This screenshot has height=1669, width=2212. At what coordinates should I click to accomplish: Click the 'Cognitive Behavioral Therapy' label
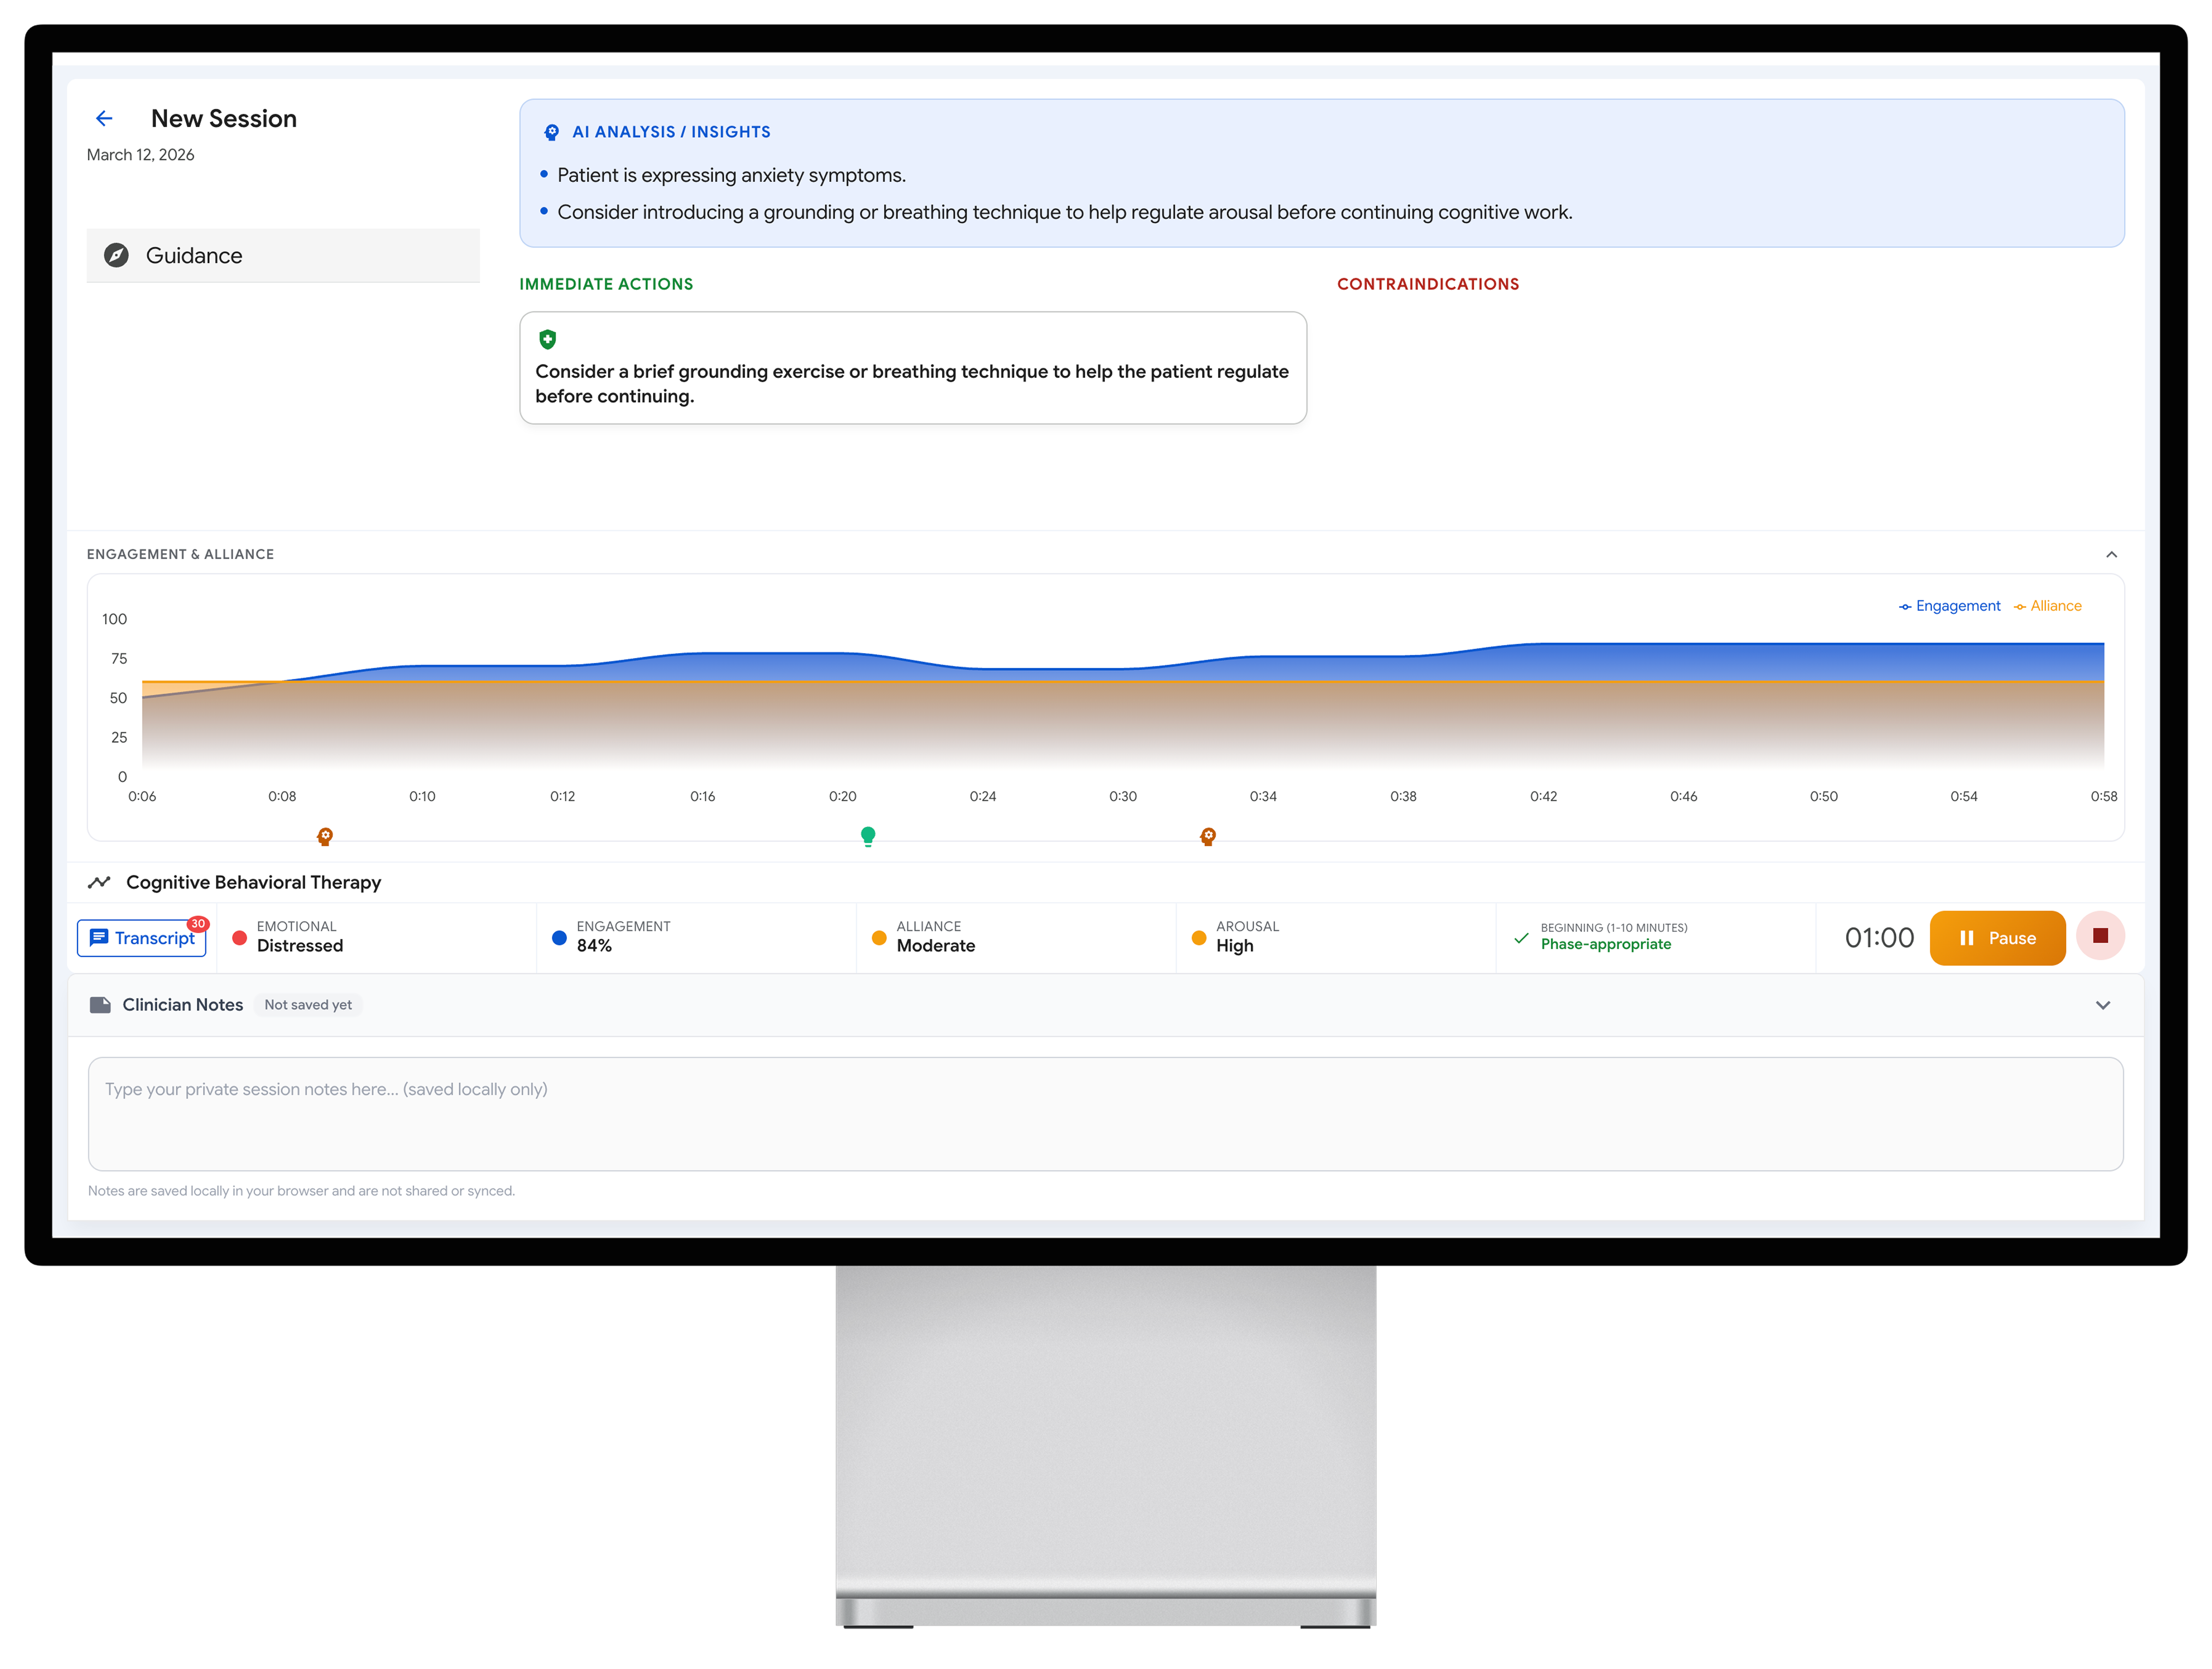point(254,882)
